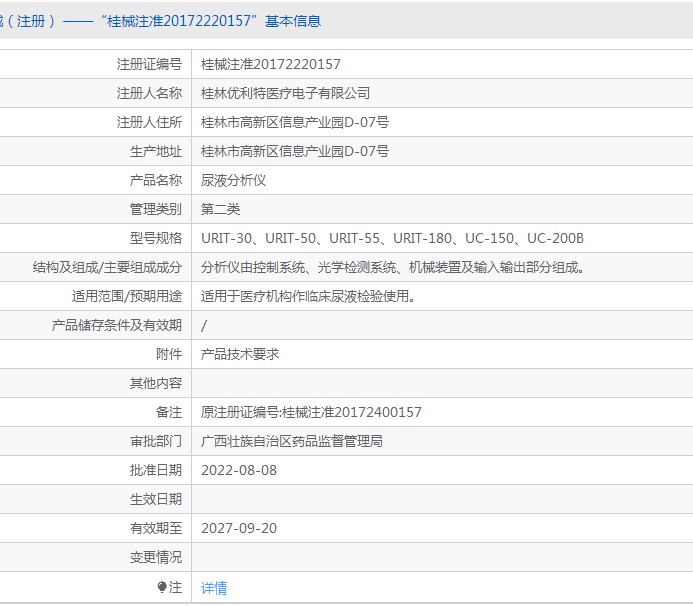Click the 备注 label

169,412
